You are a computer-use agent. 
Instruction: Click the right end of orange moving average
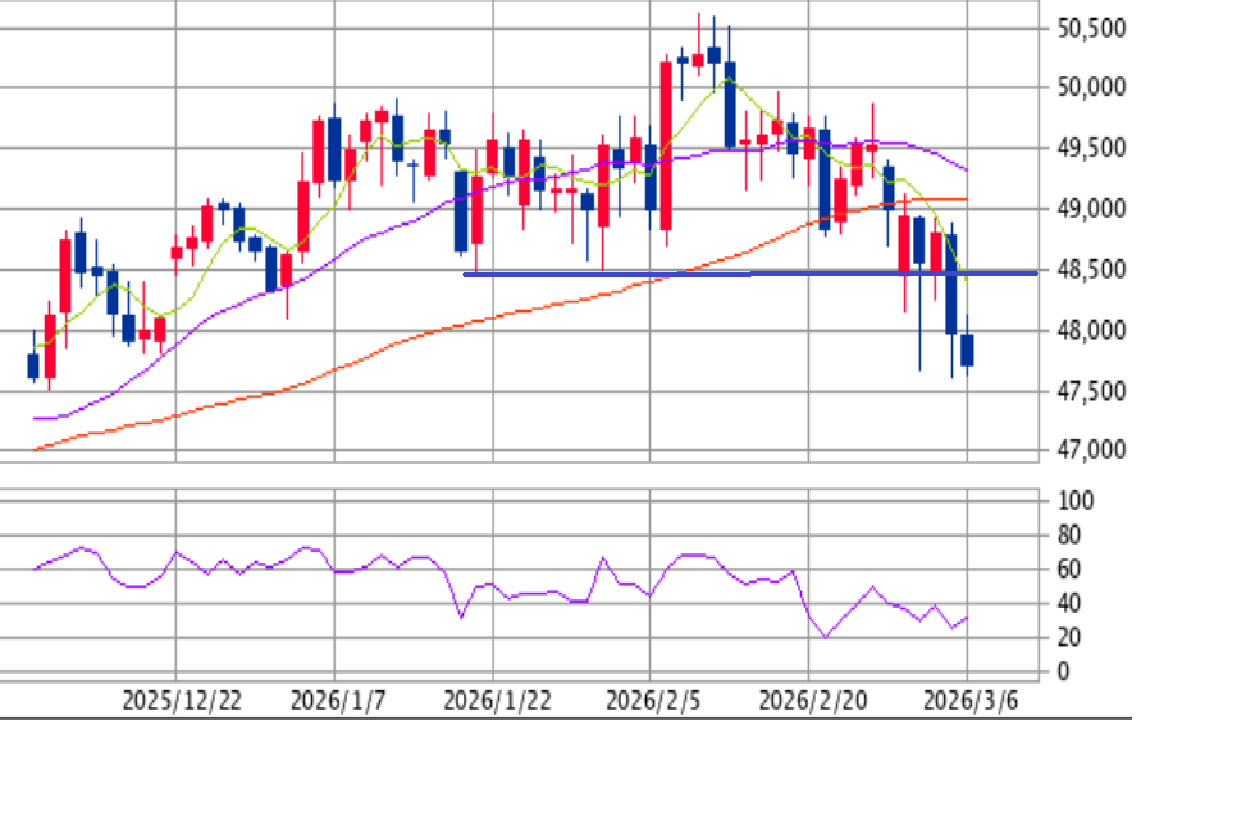(x=963, y=199)
